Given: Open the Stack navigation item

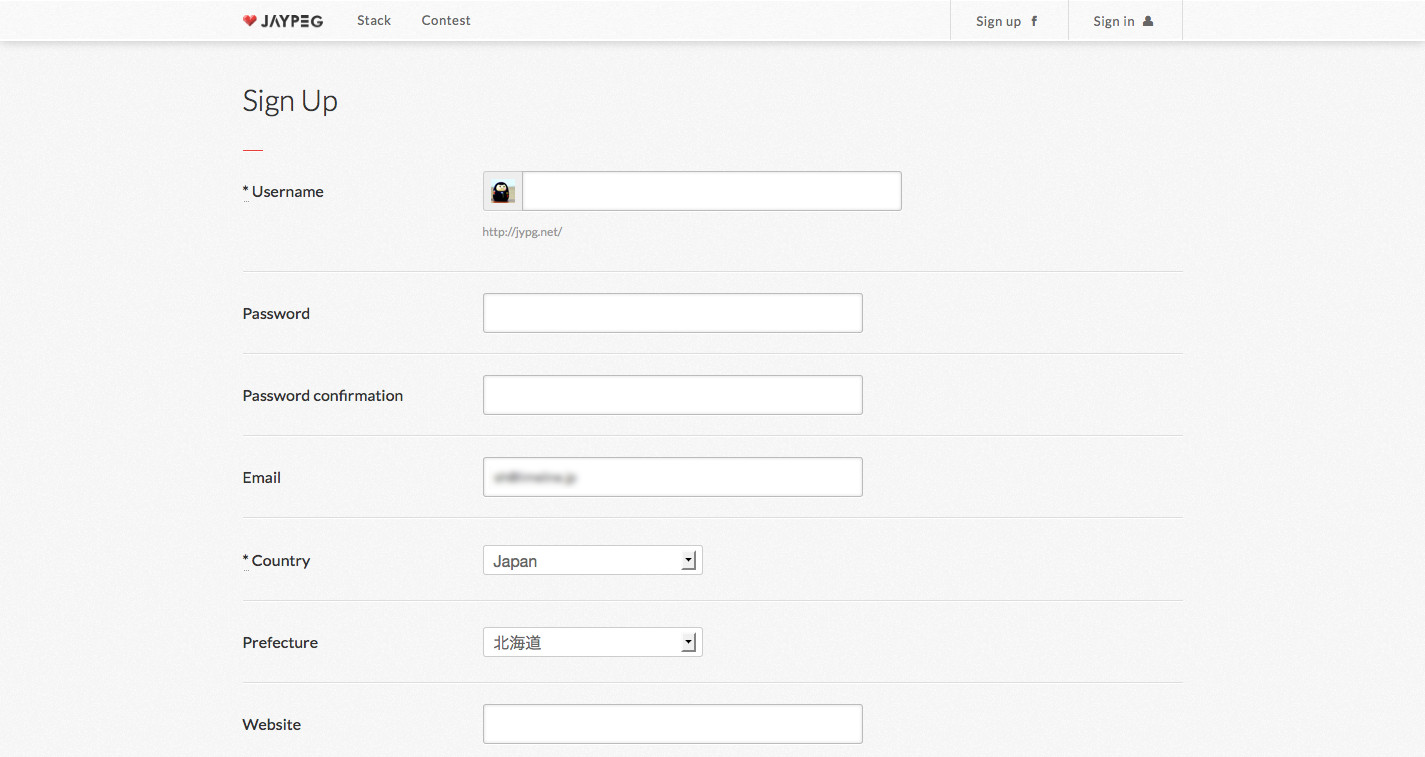Looking at the screenshot, I should pos(374,21).
